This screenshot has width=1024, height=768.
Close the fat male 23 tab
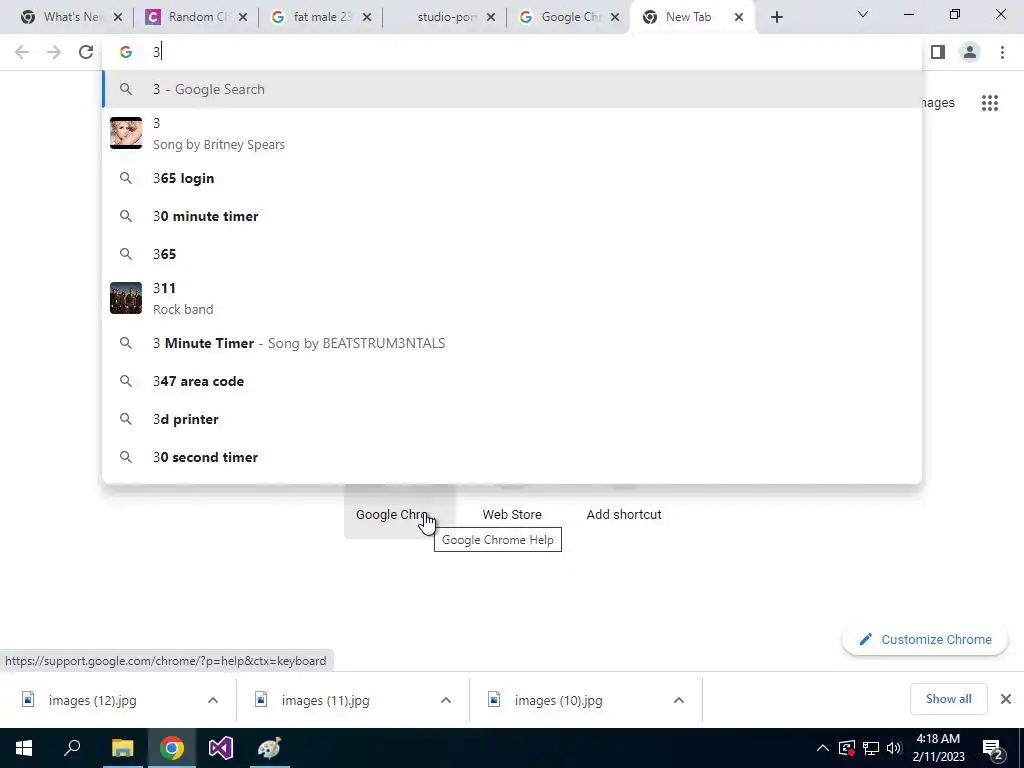(366, 17)
